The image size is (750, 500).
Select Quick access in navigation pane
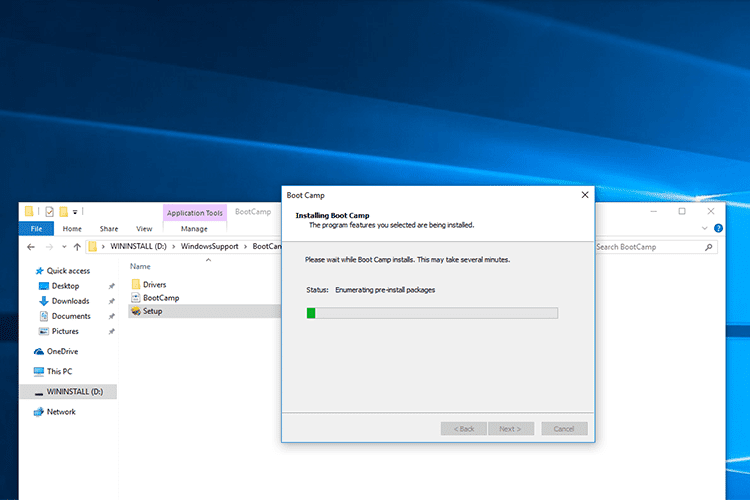pyautogui.click(x=68, y=271)
